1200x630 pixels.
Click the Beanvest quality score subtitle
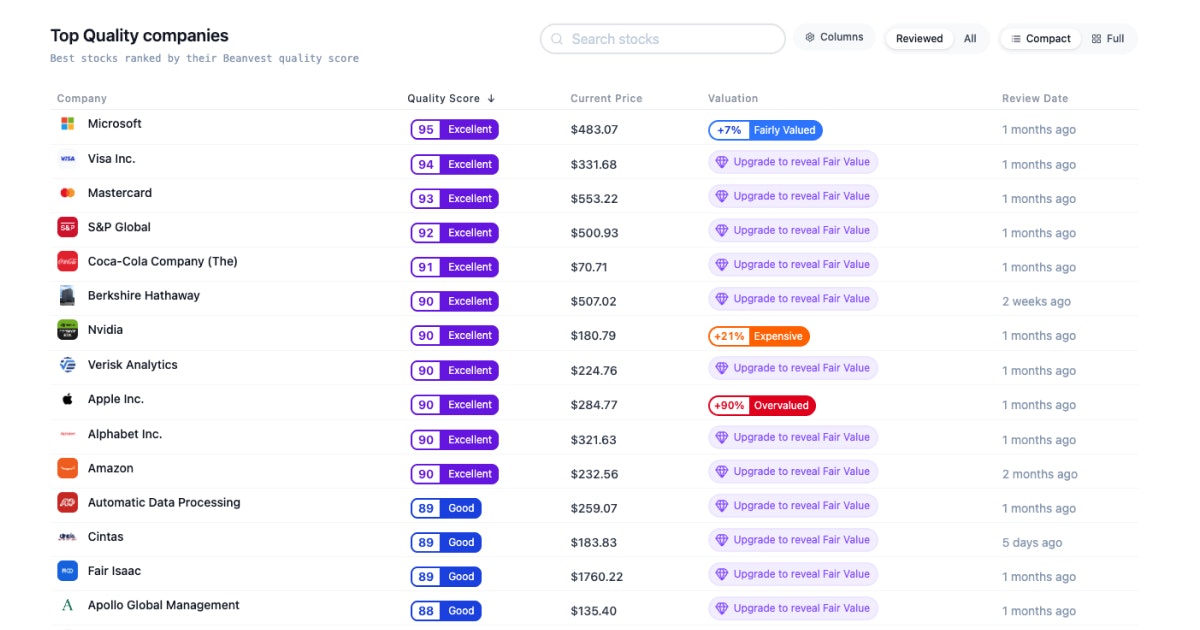pos(204,59)
